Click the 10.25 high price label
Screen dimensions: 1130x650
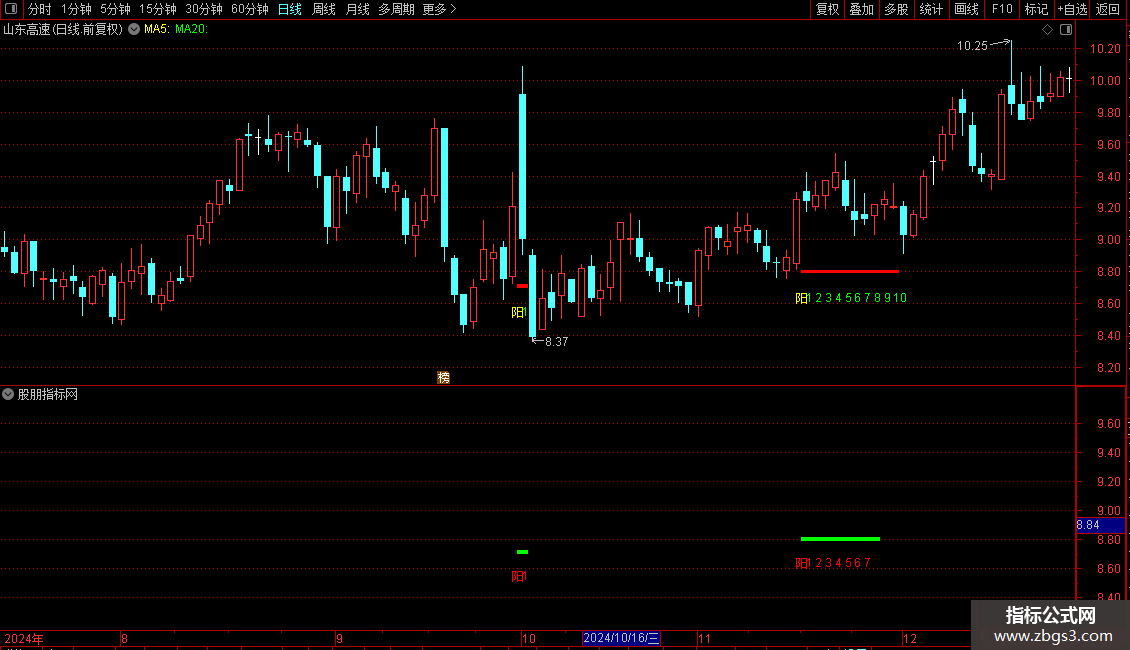pyautogui.click(x=972, y=45)
